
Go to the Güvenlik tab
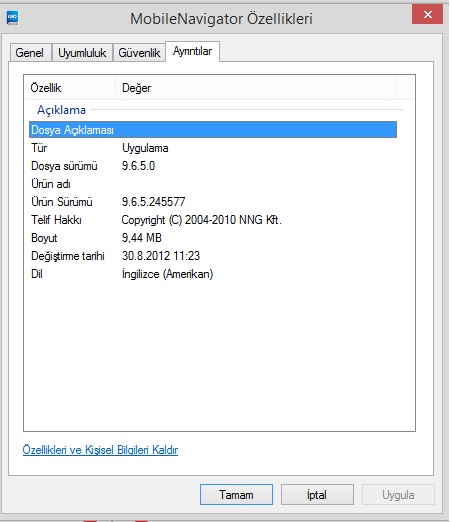tap(139, 53)
